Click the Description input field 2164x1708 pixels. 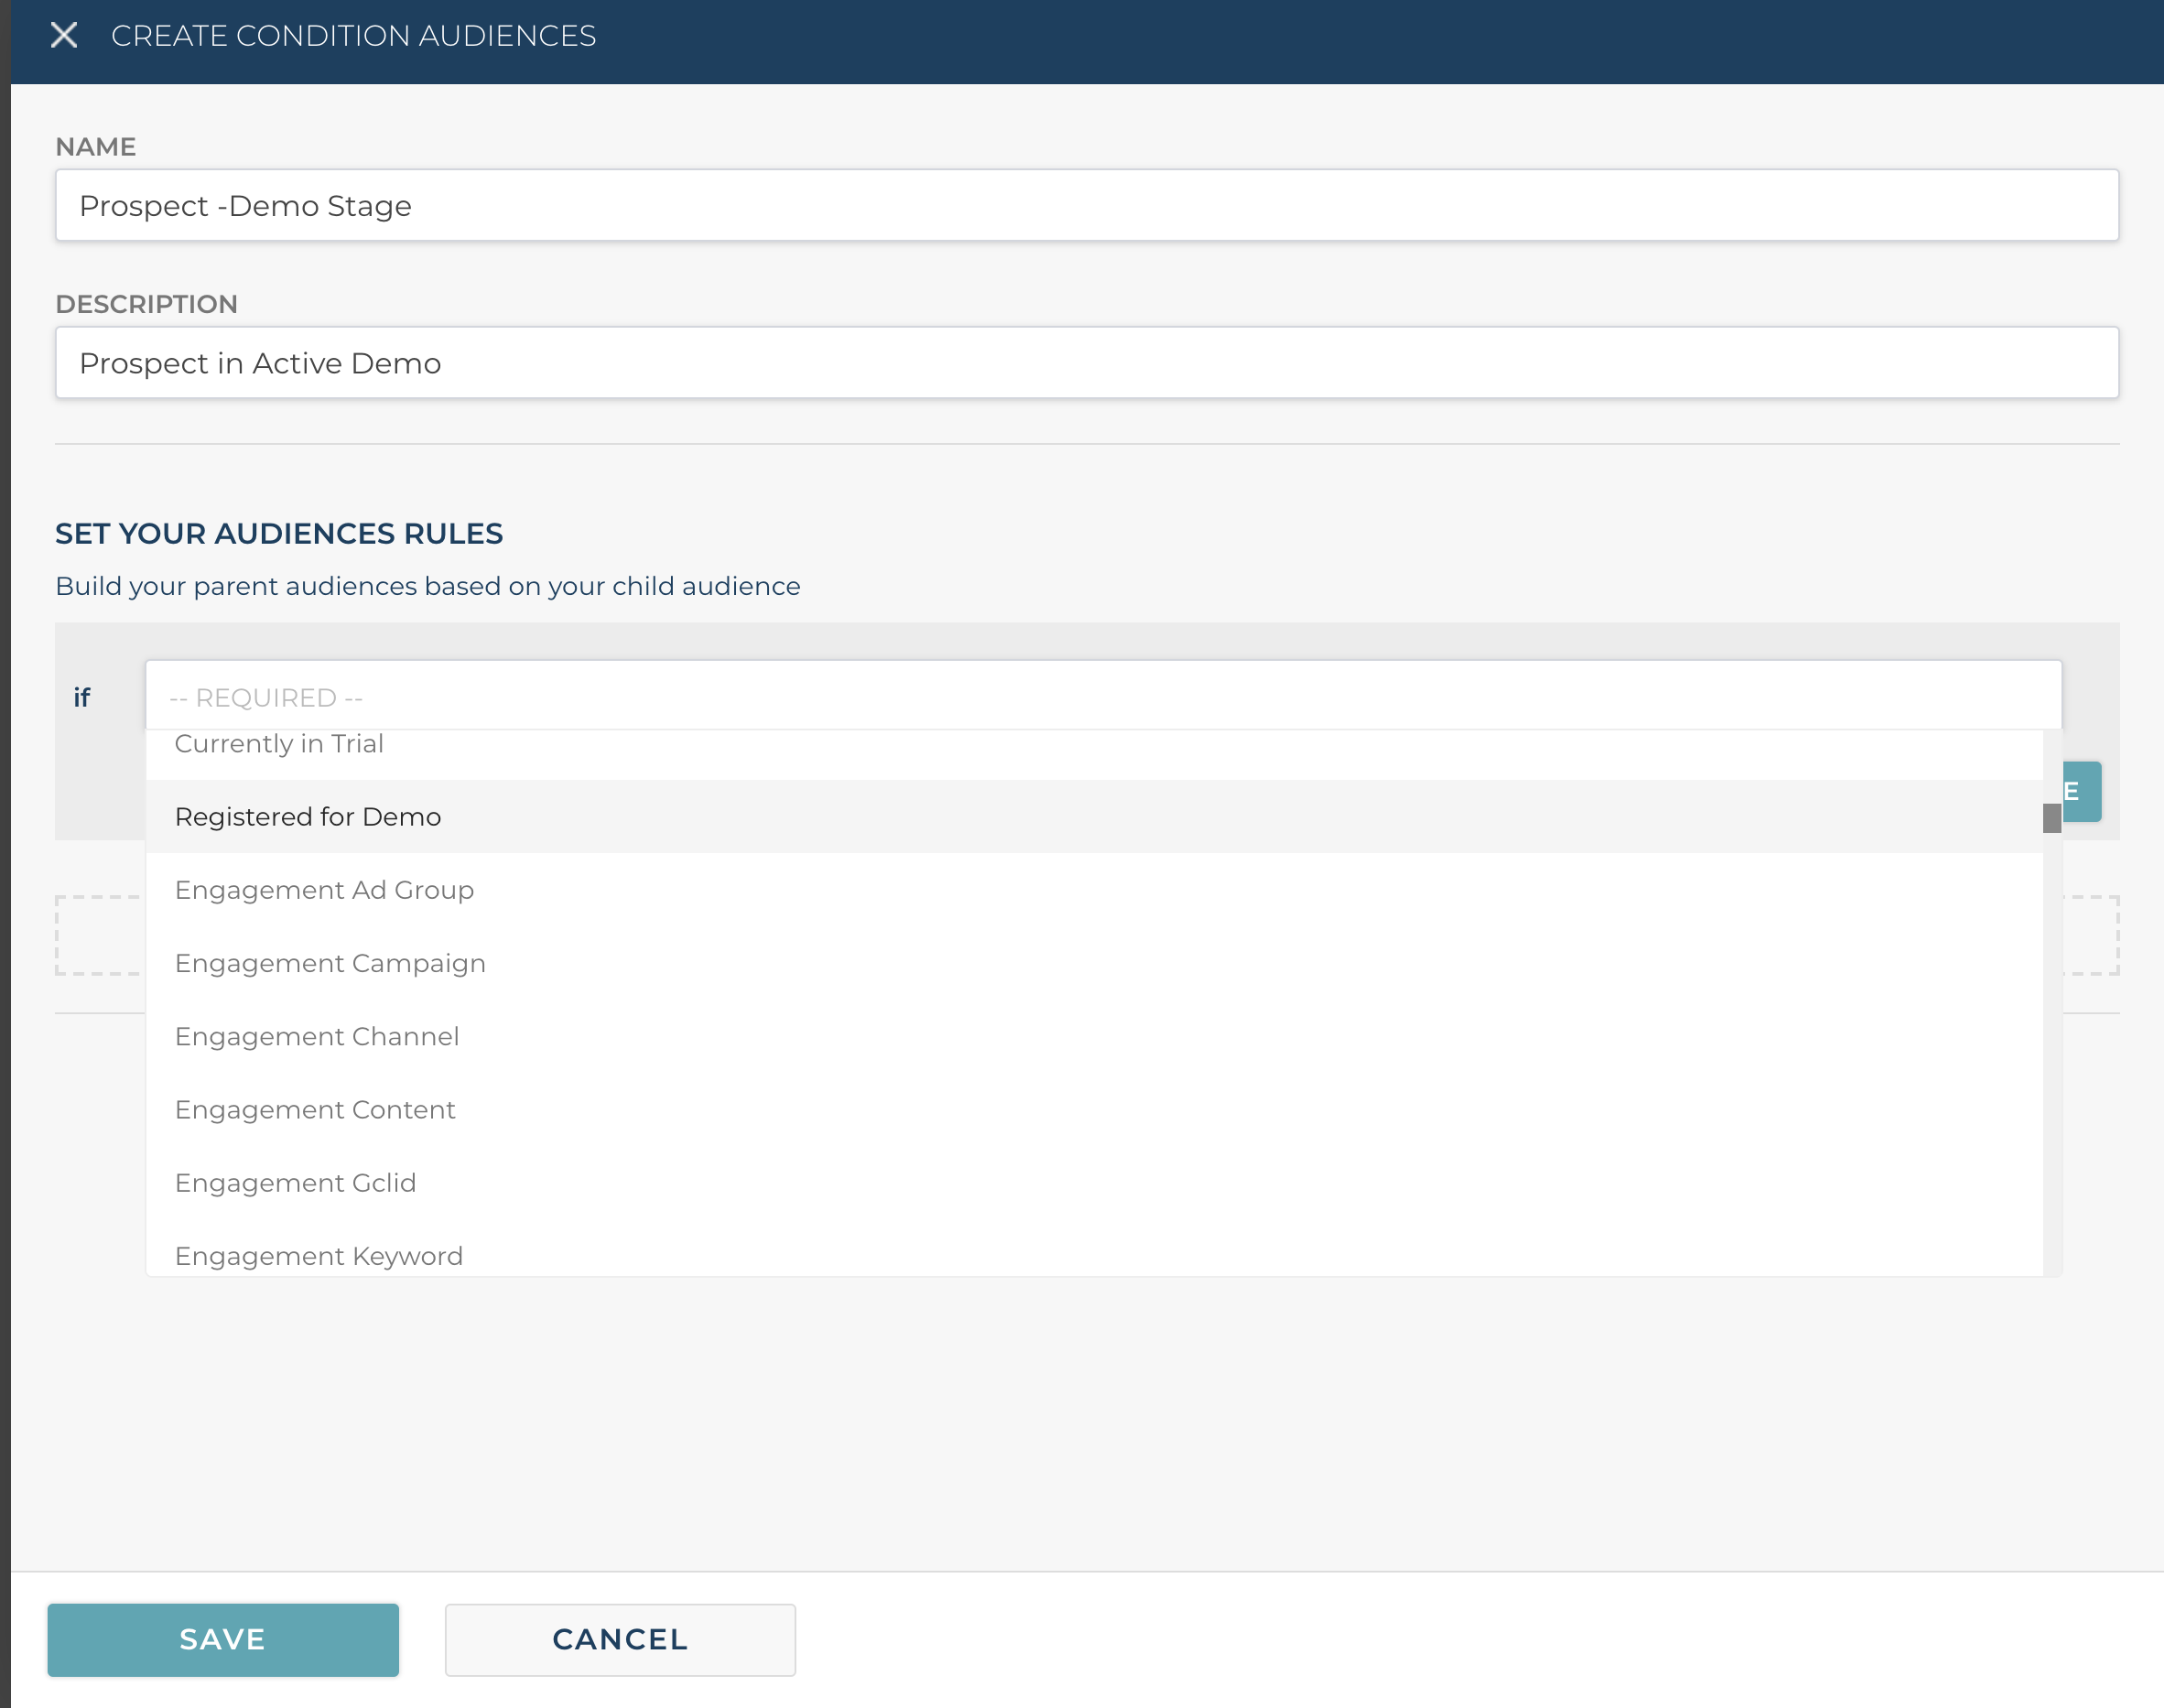click(1086, 363)
